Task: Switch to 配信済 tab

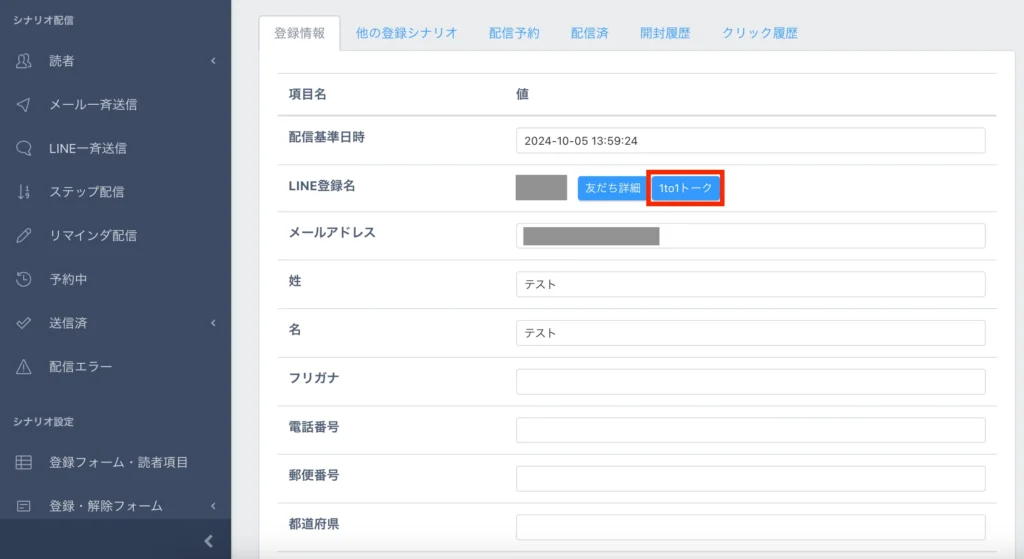Action: (589, 33)
